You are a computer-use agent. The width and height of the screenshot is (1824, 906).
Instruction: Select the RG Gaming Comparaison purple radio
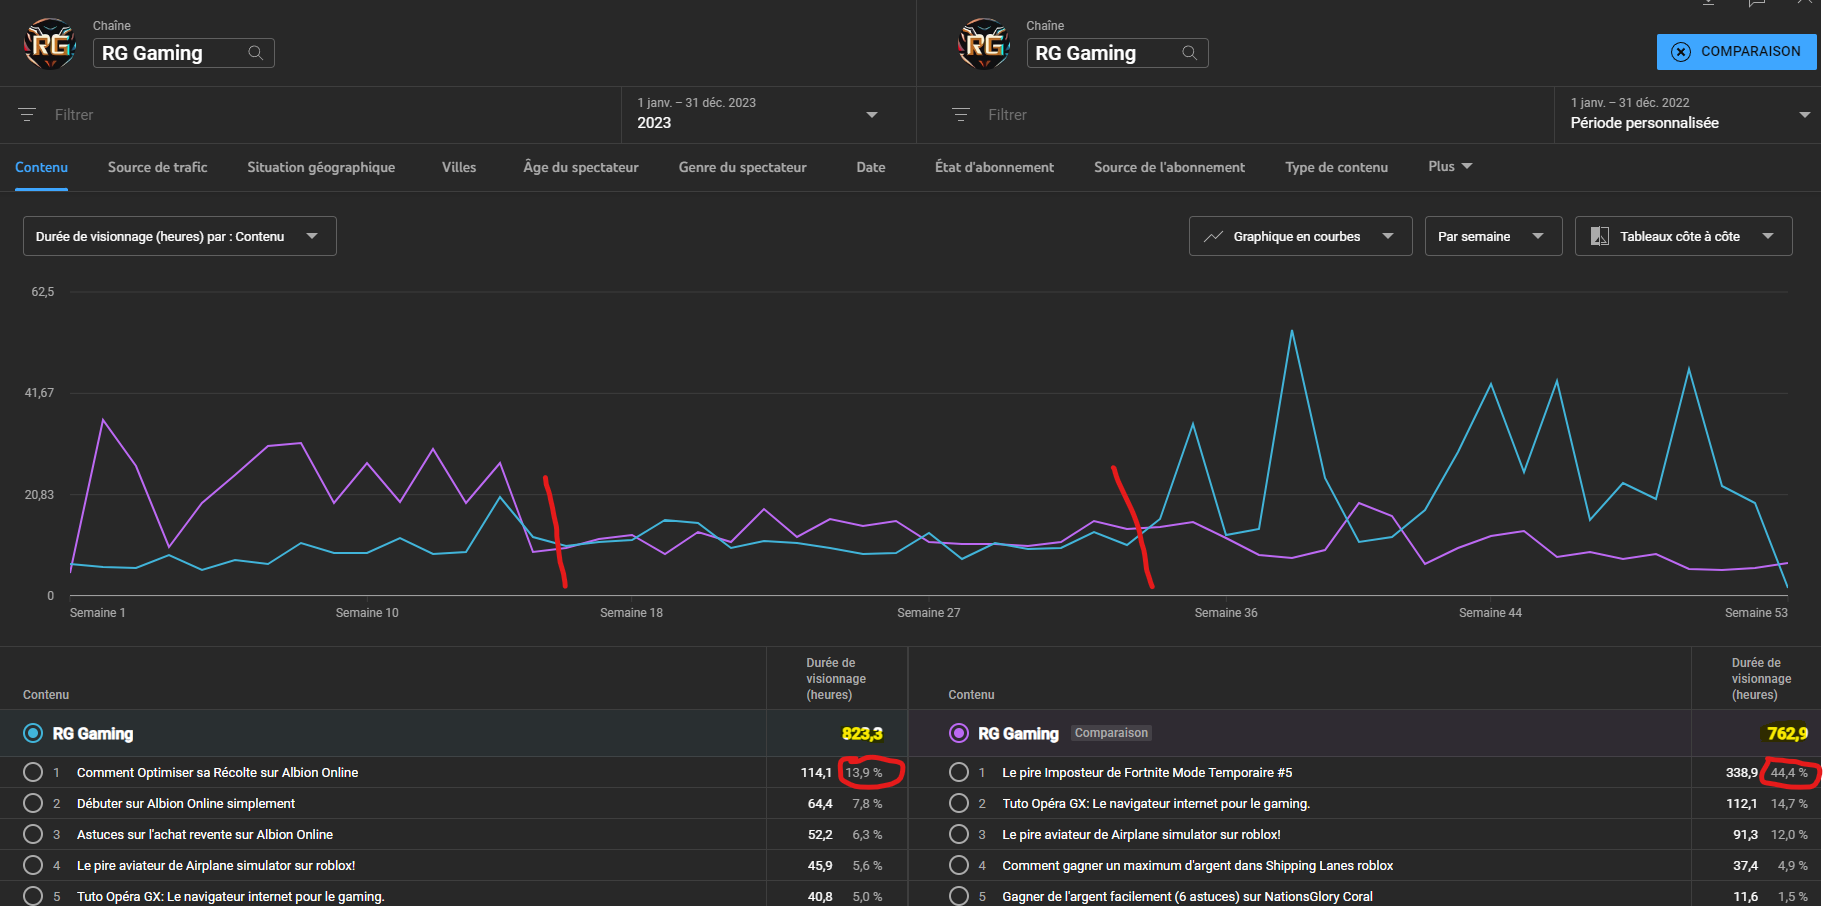tap(959, 733)
